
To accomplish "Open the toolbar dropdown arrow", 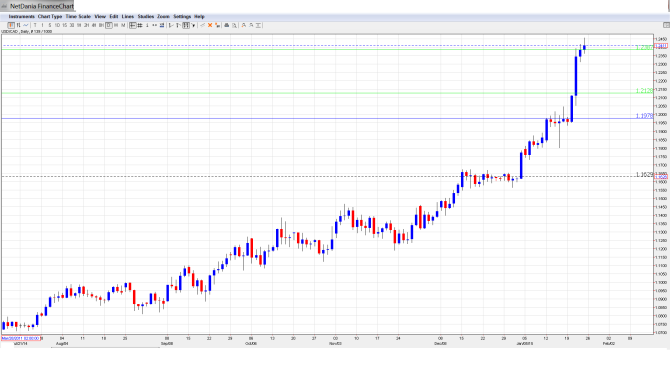I will pos(194,26).
